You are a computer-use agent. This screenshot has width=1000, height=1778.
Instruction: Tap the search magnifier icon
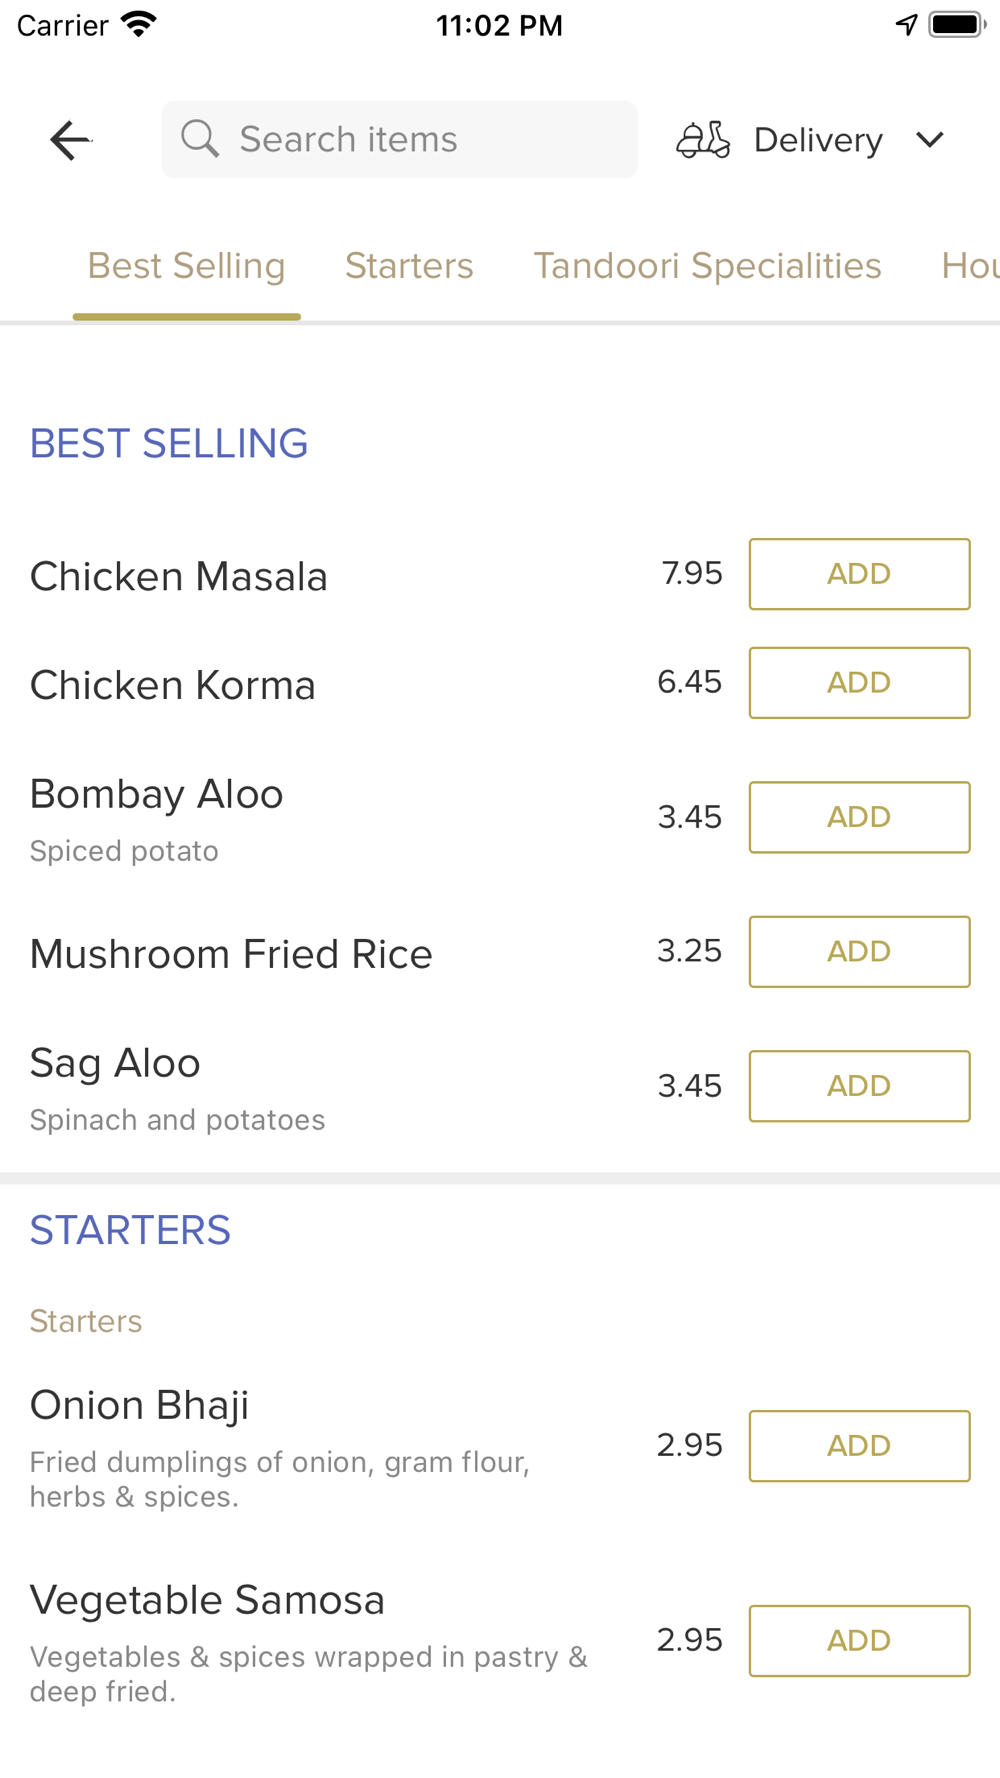(200, 139)
